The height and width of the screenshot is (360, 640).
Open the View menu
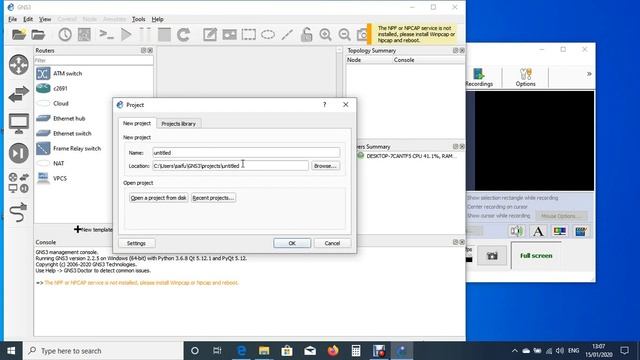45,19
